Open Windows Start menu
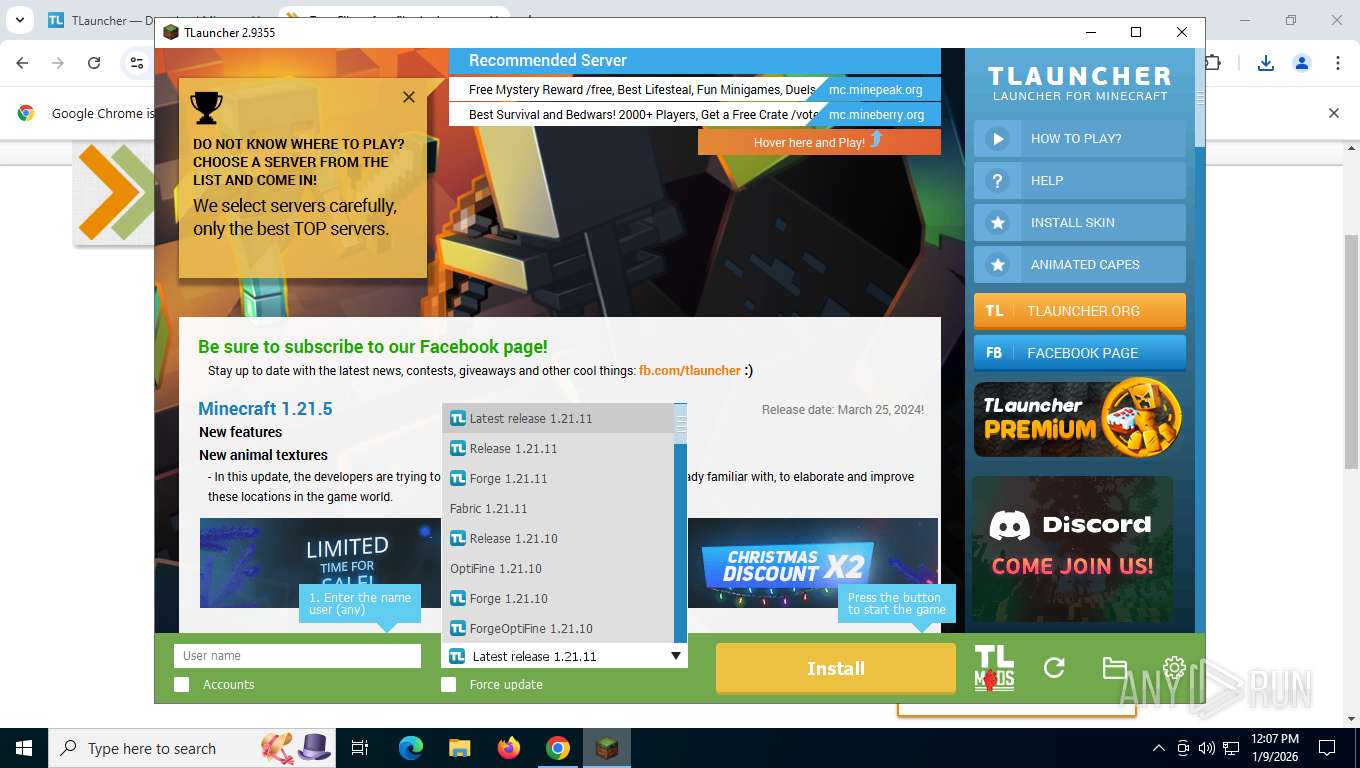Image resolution: width=1360 pixels, height=768 pixels. pos(23,748)
